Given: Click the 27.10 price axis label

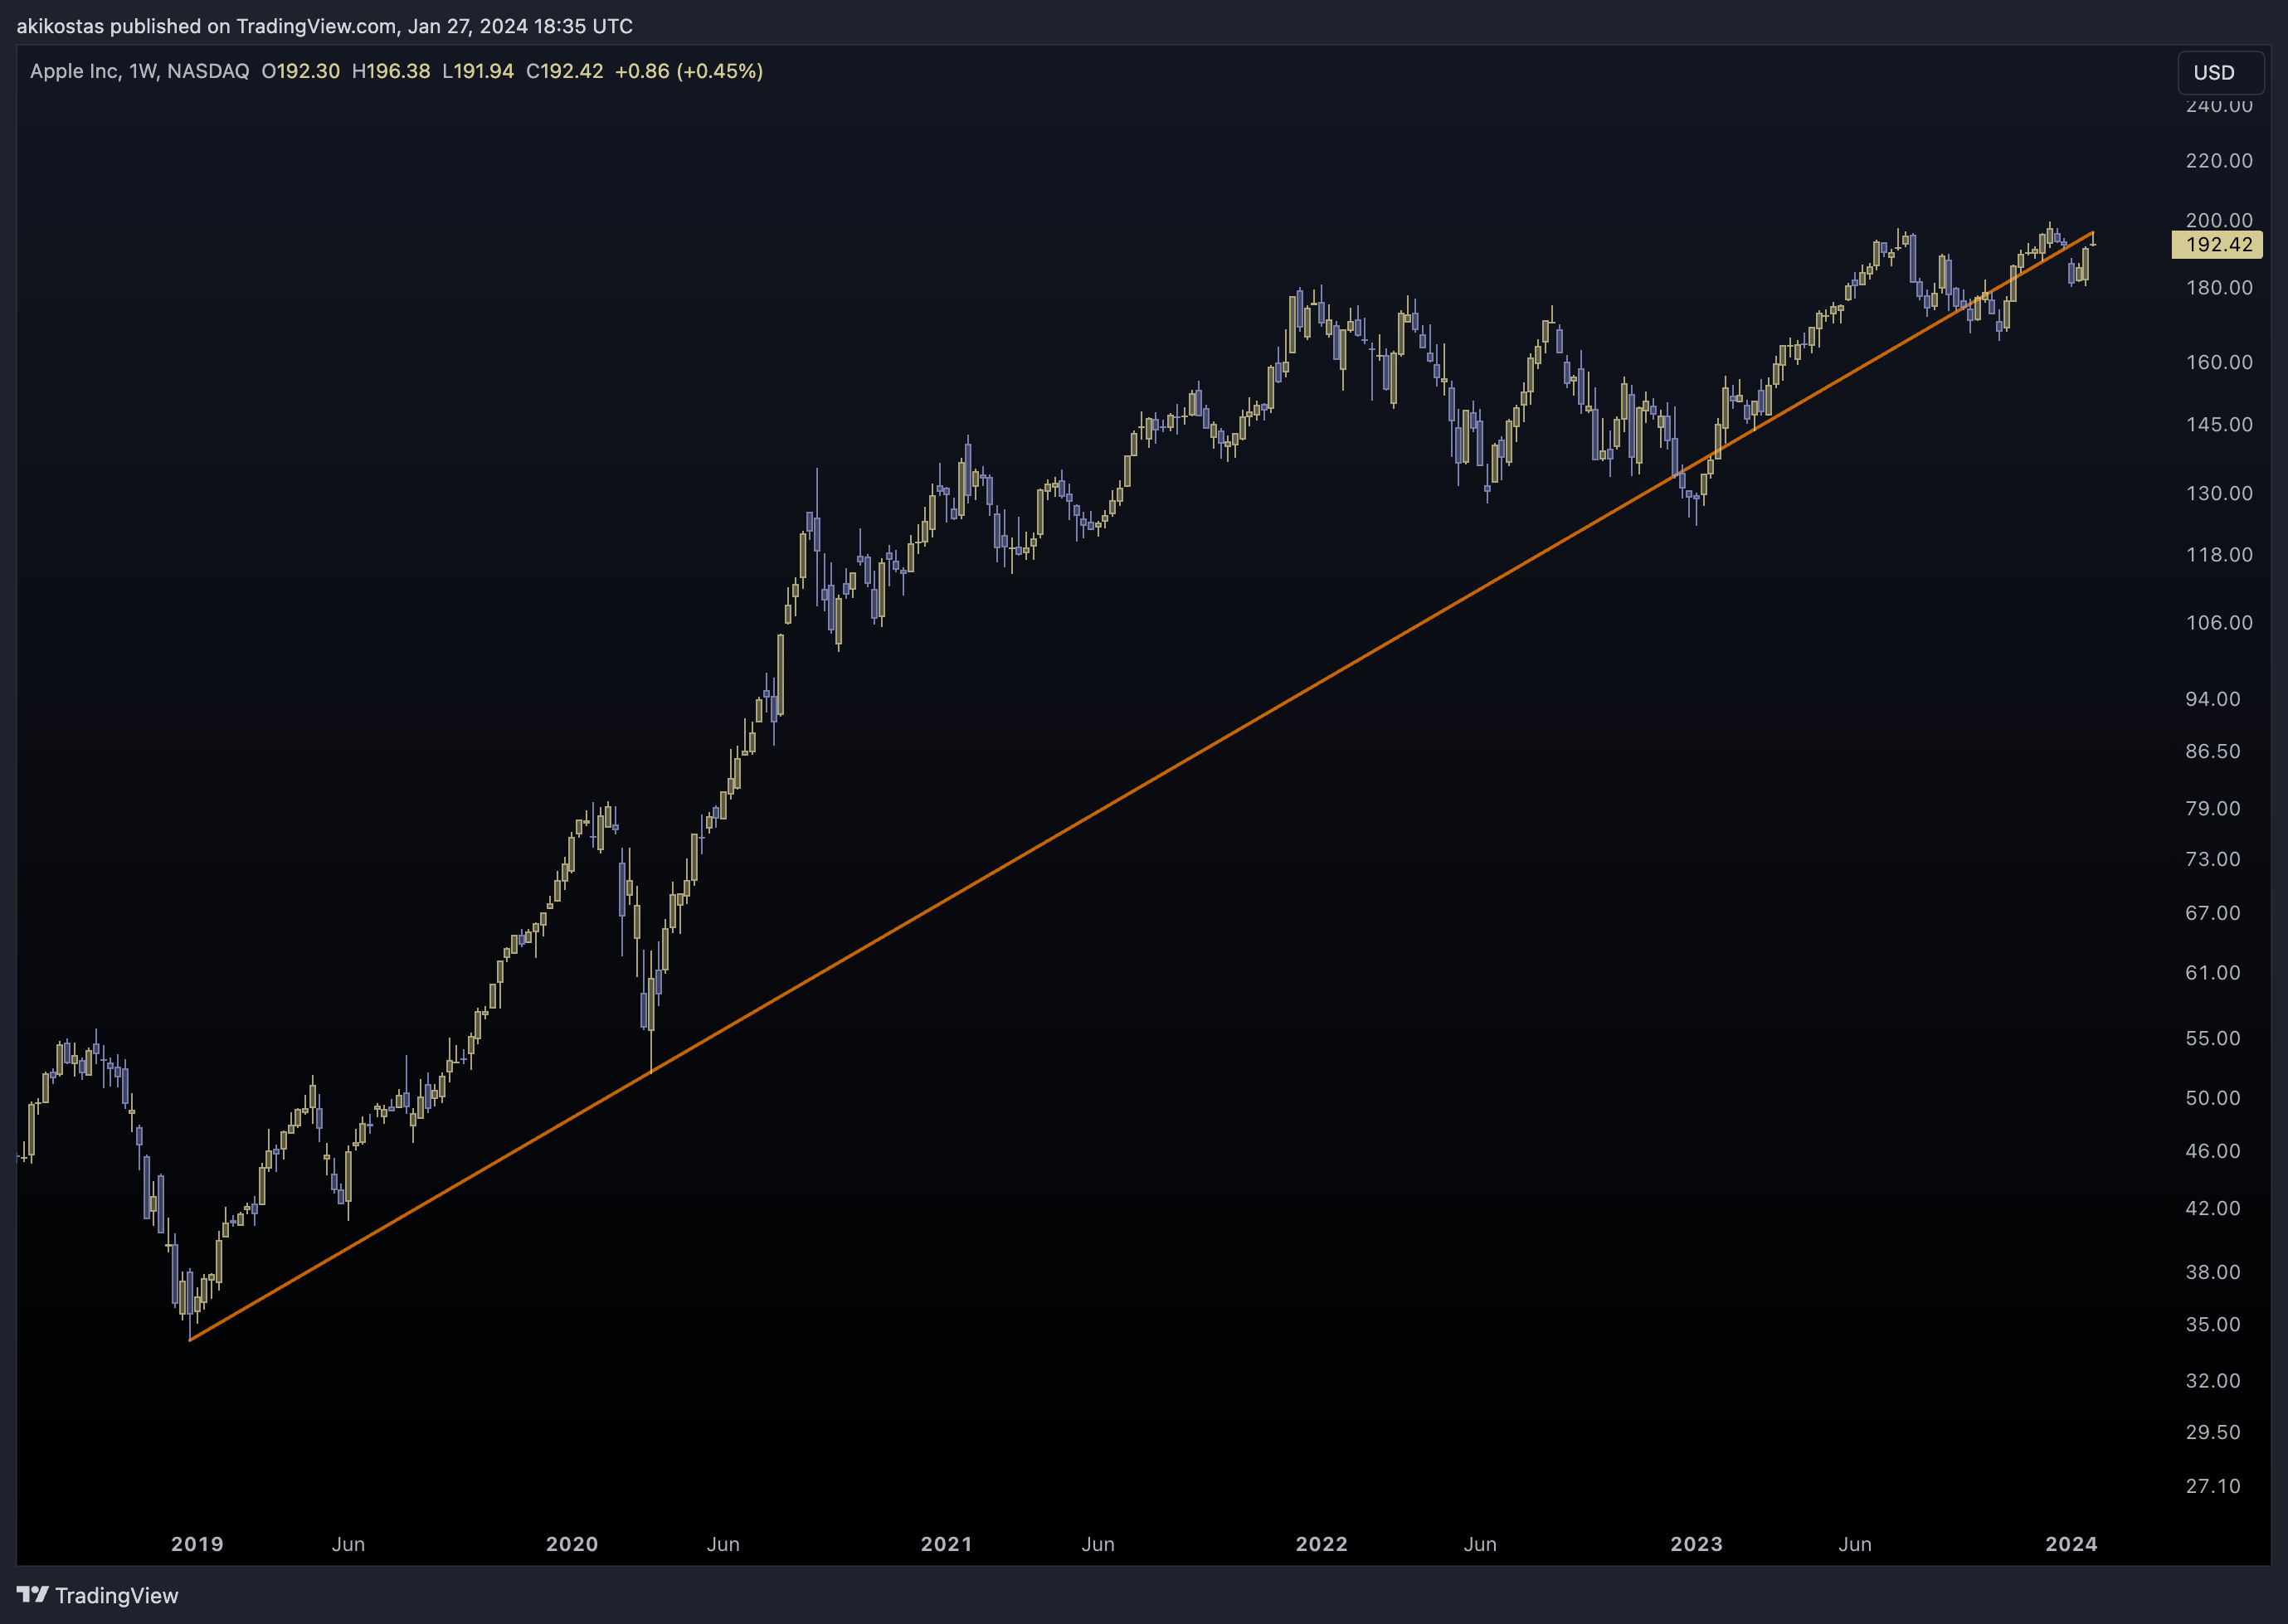Looking at the screenshot, I should (2213, 1486).
